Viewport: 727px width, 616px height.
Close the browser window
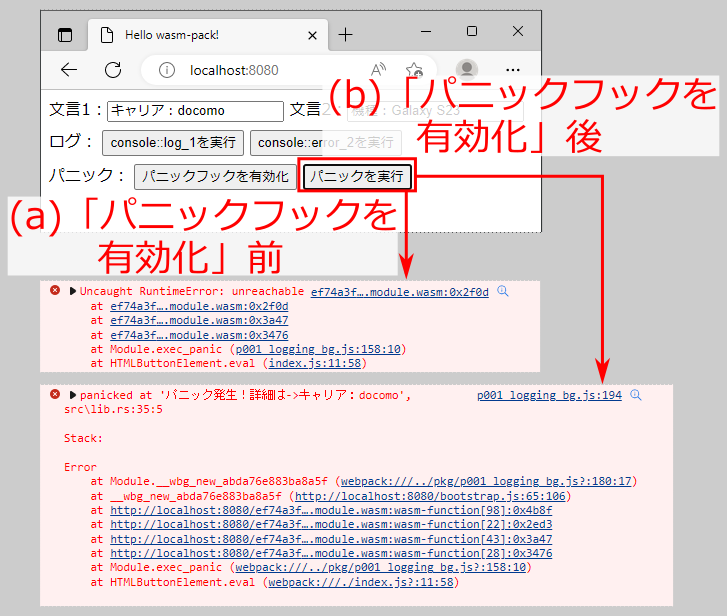click(518, 31)
